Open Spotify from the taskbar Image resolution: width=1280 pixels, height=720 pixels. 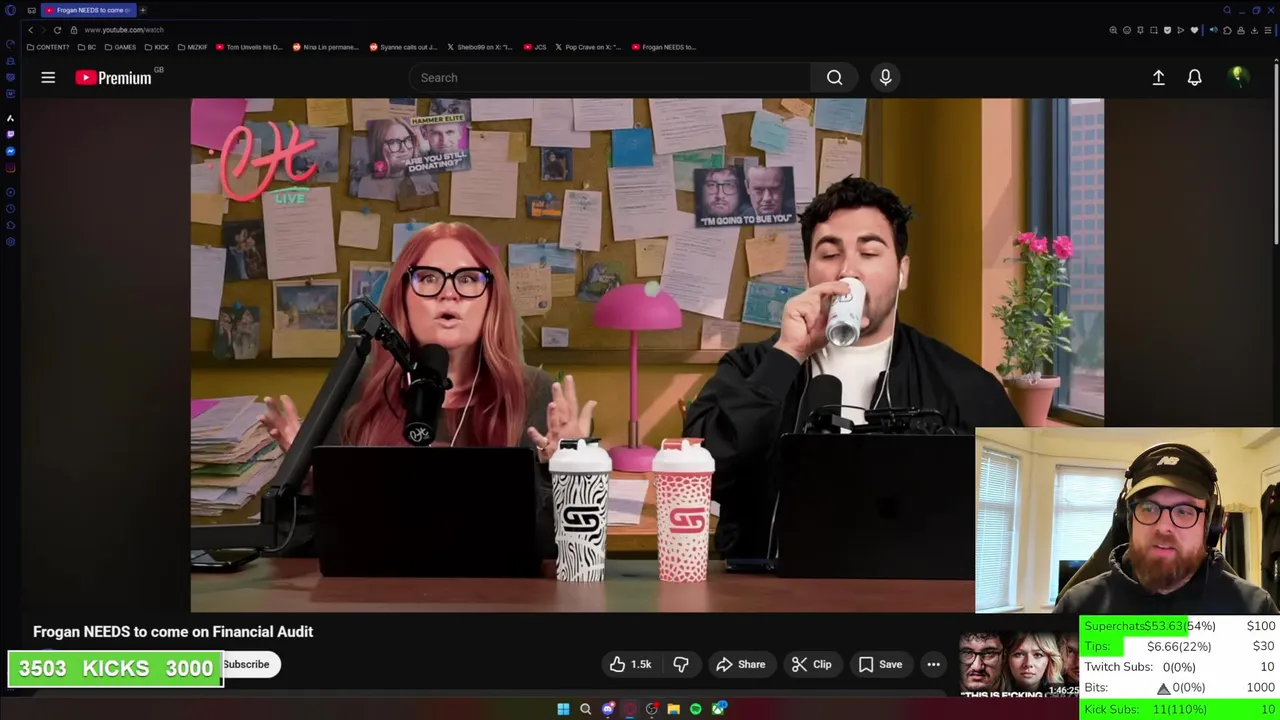tap(695, 709)
